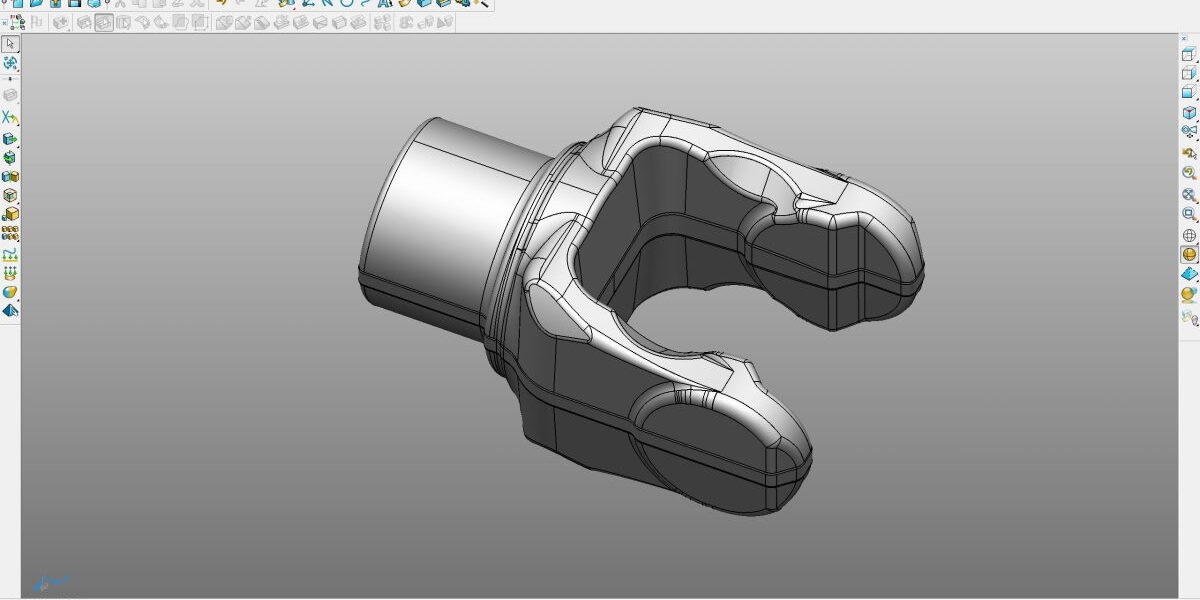Viewport: 1200px width, 600px height.
Task: Select the circle sketch tool
Action: (347, 3)
